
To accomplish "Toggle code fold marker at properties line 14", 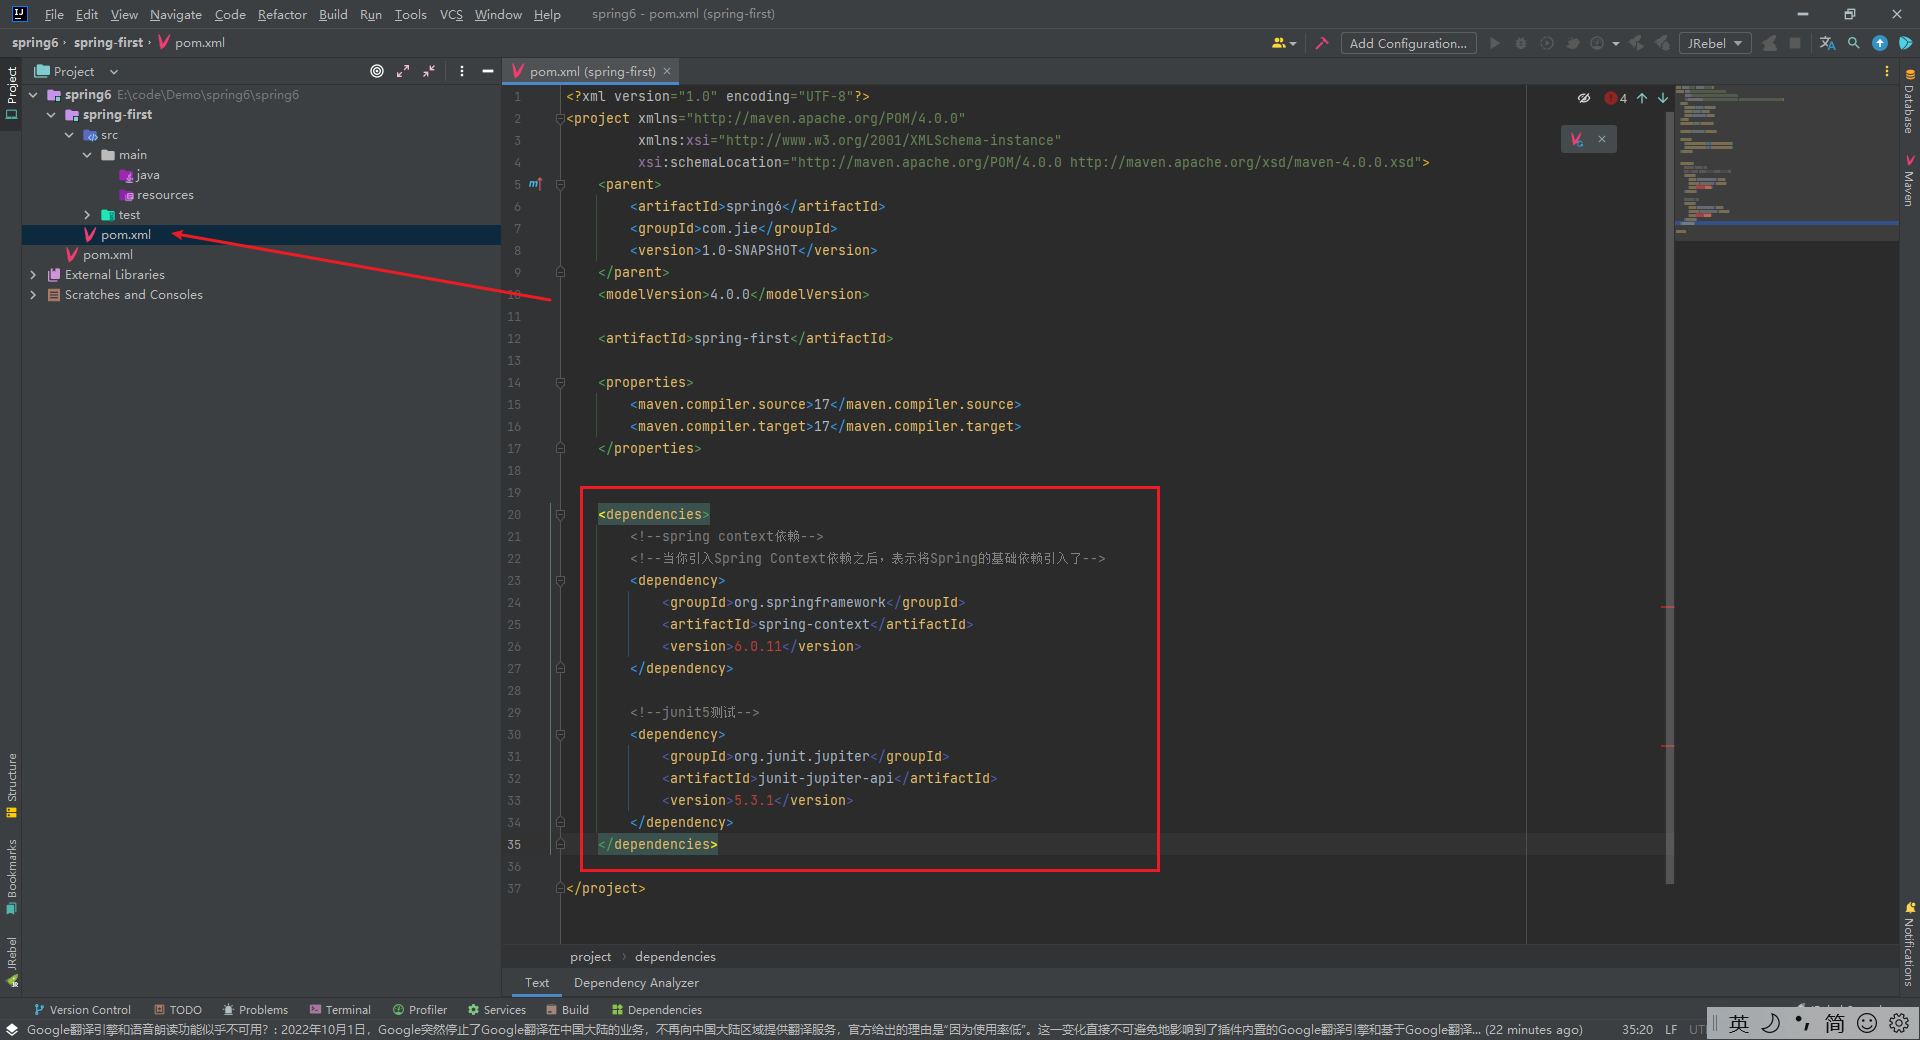I will (x=560, y=382).
